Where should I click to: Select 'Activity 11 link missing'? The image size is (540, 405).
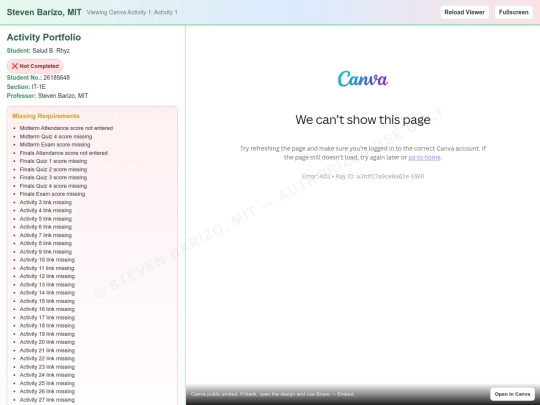(47, 268)
